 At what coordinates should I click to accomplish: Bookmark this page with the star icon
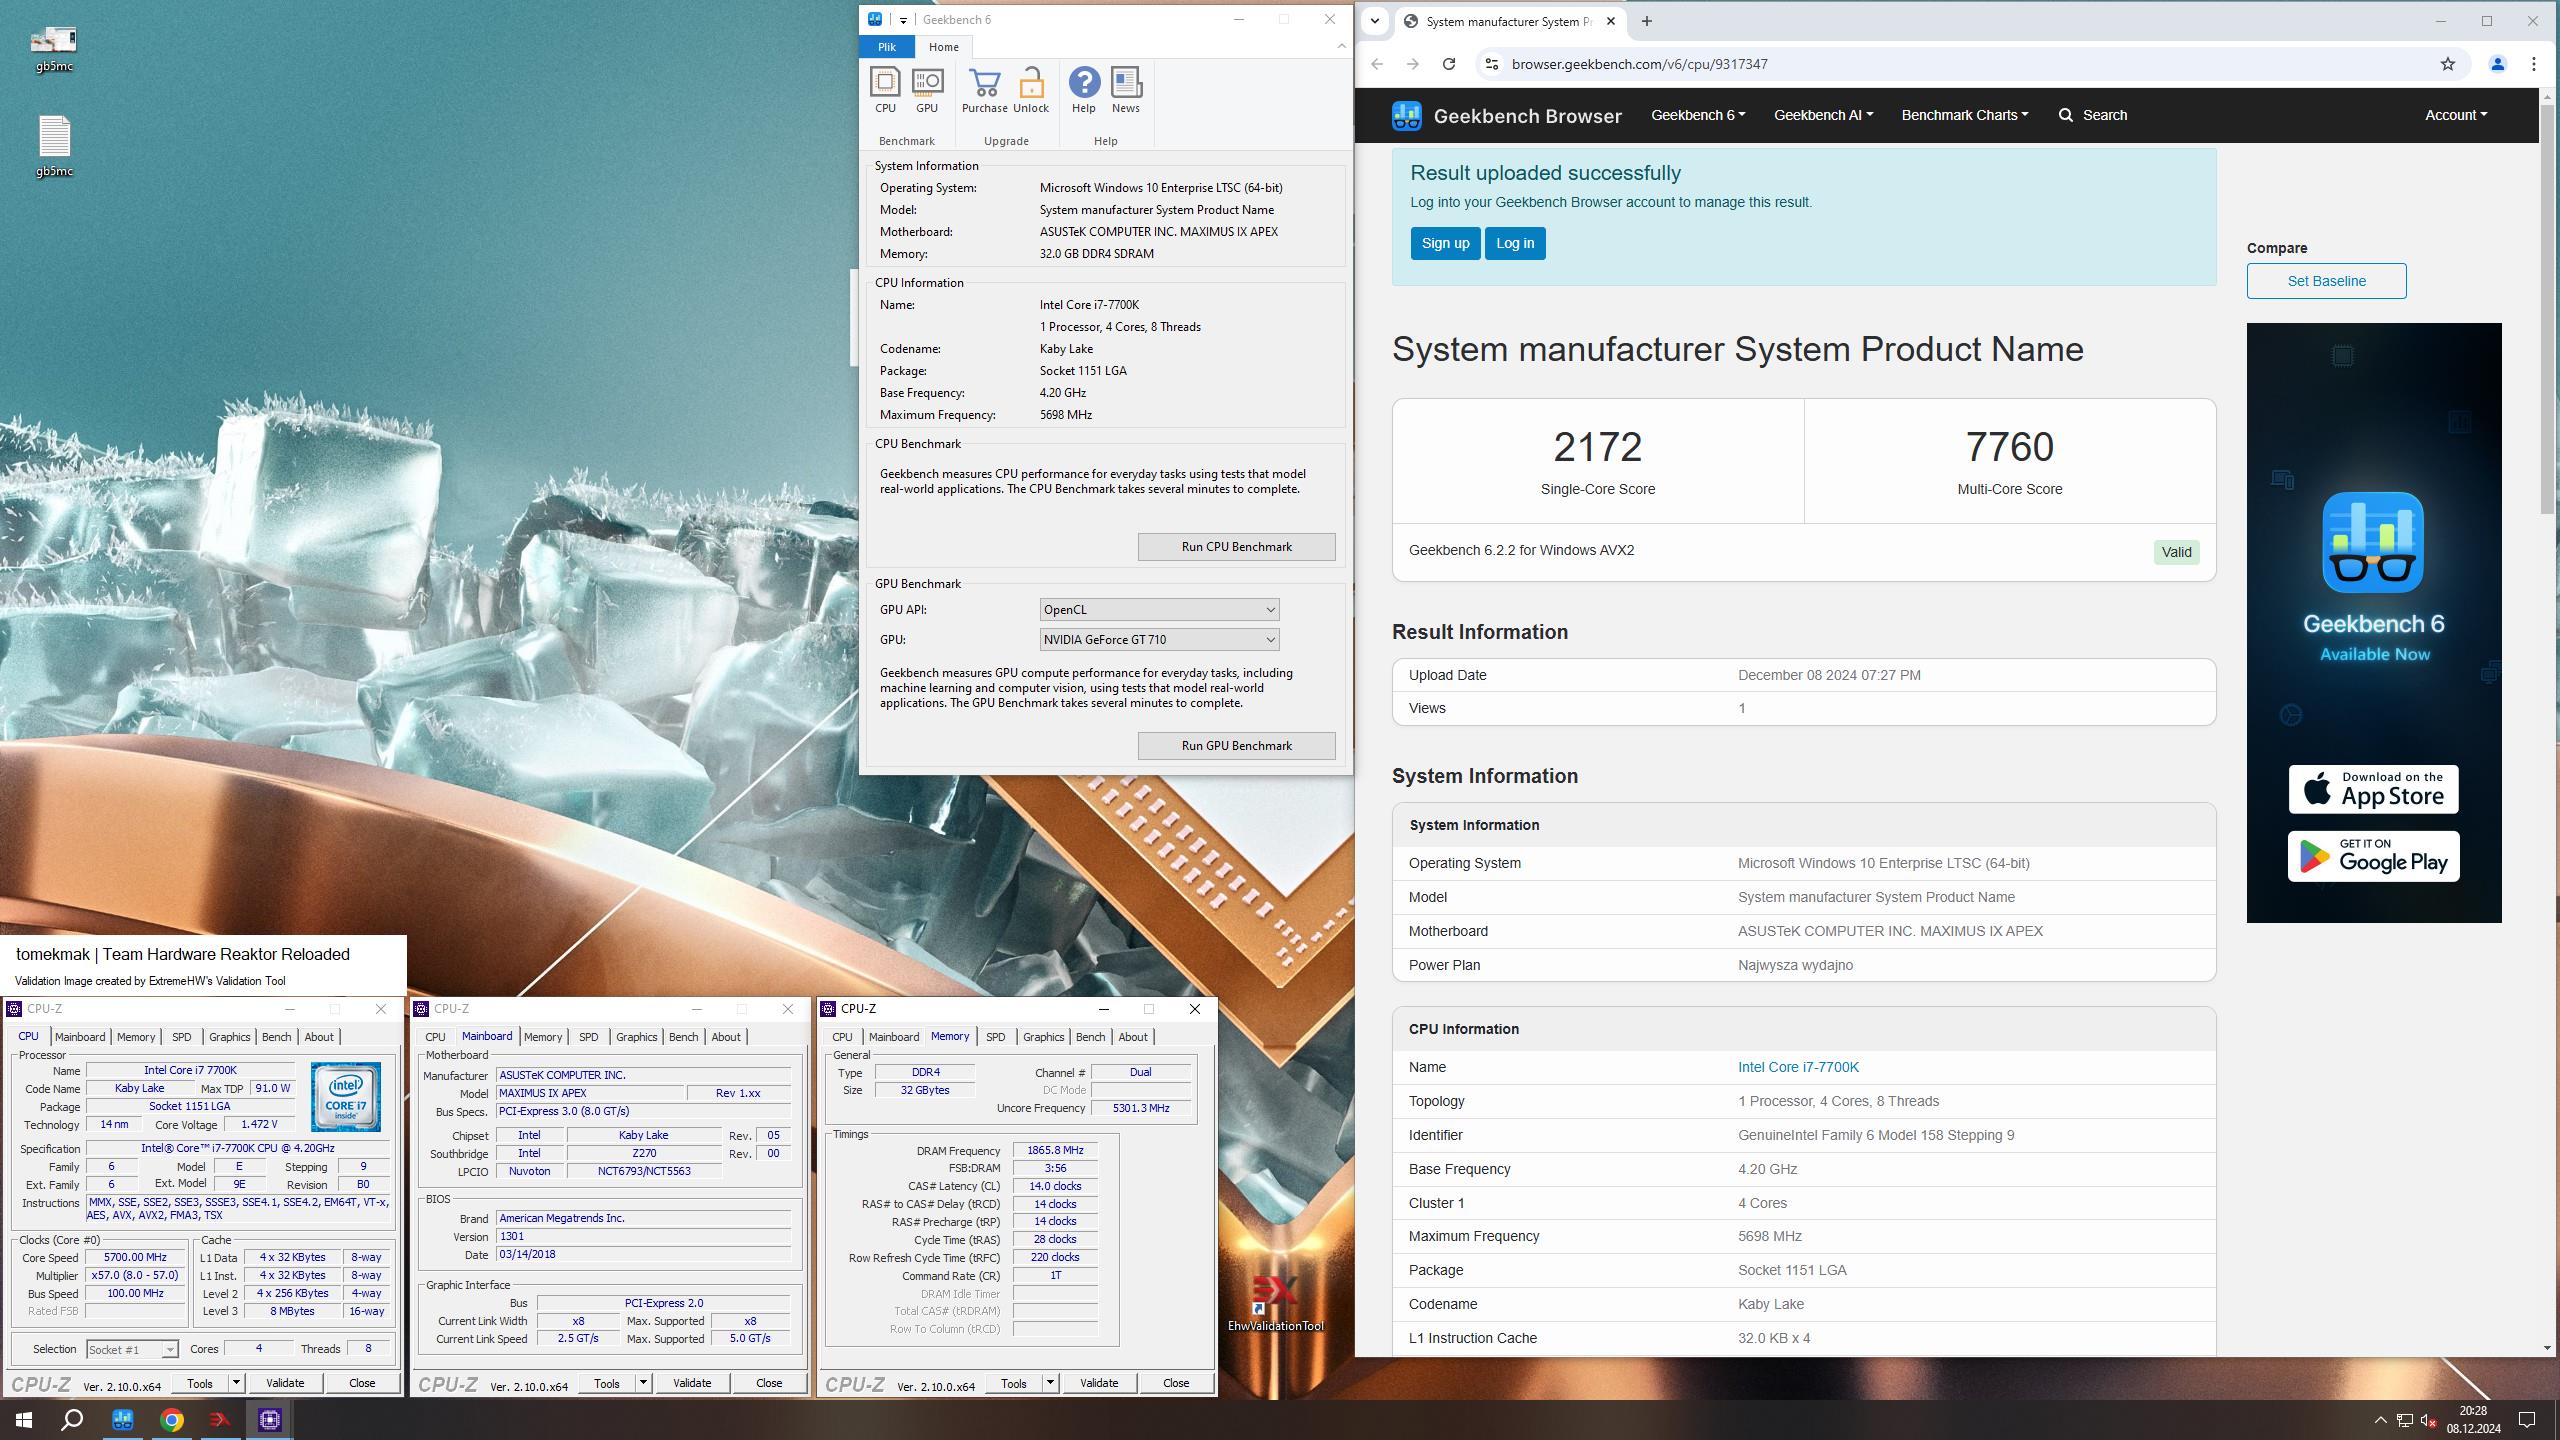[x=2447, y=64]
